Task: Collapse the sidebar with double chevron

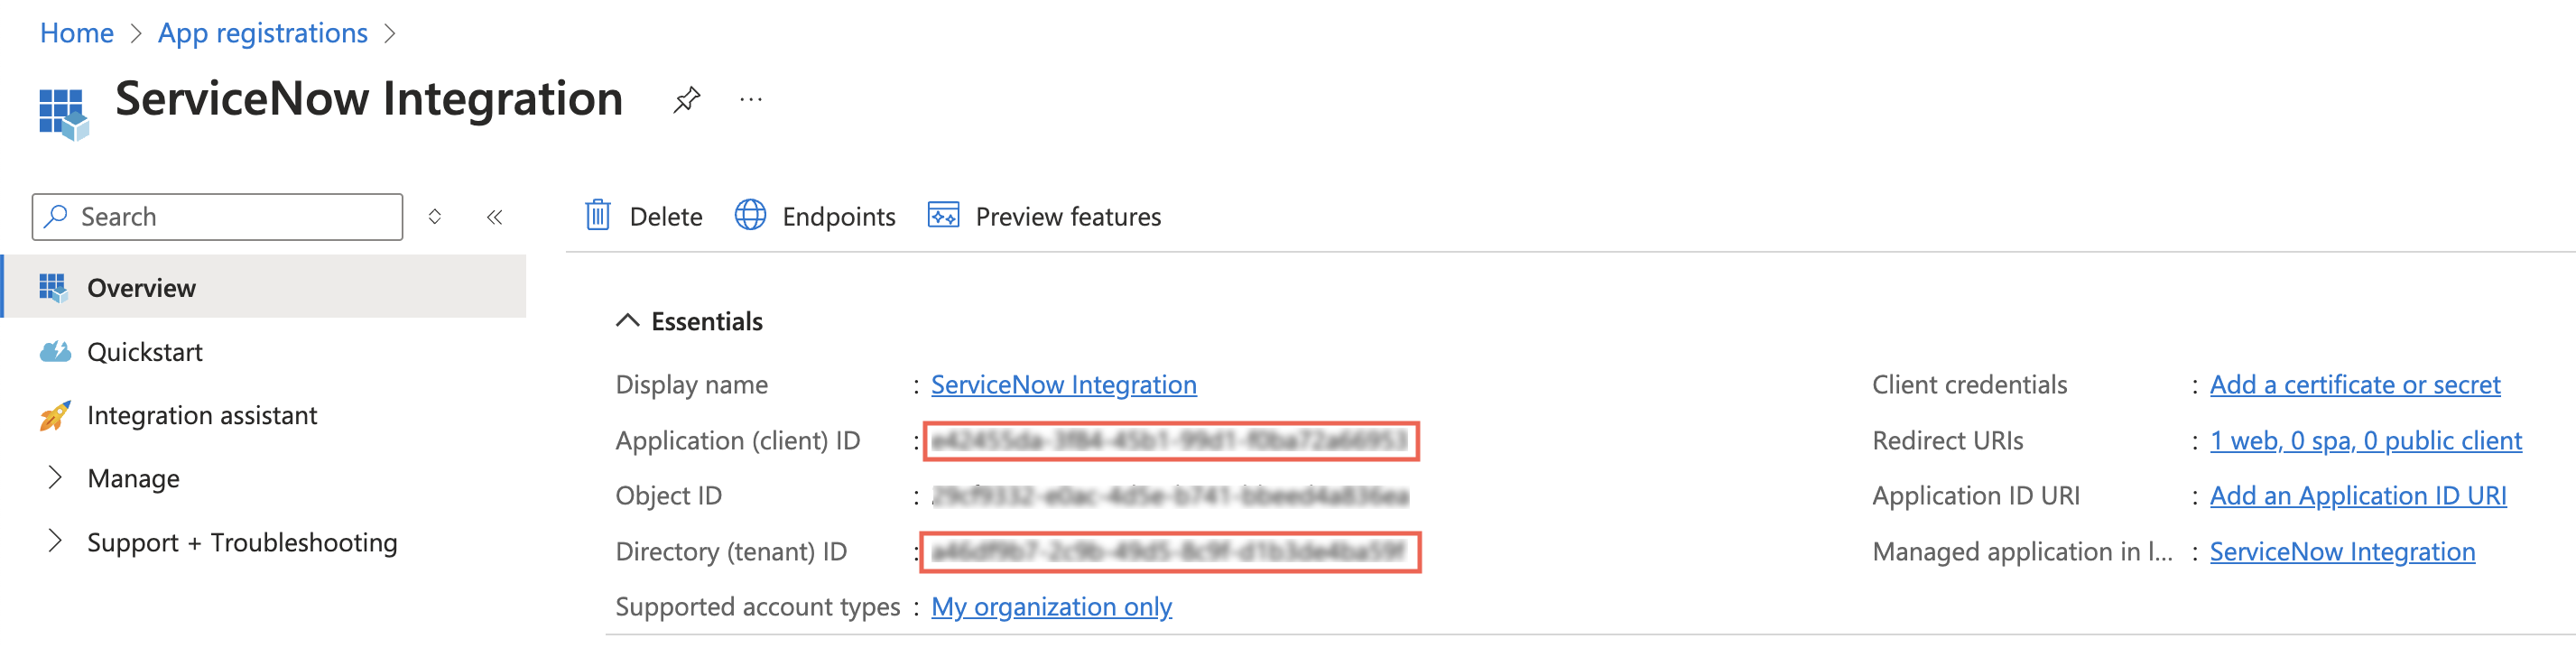Action: (x=495, y=217)
